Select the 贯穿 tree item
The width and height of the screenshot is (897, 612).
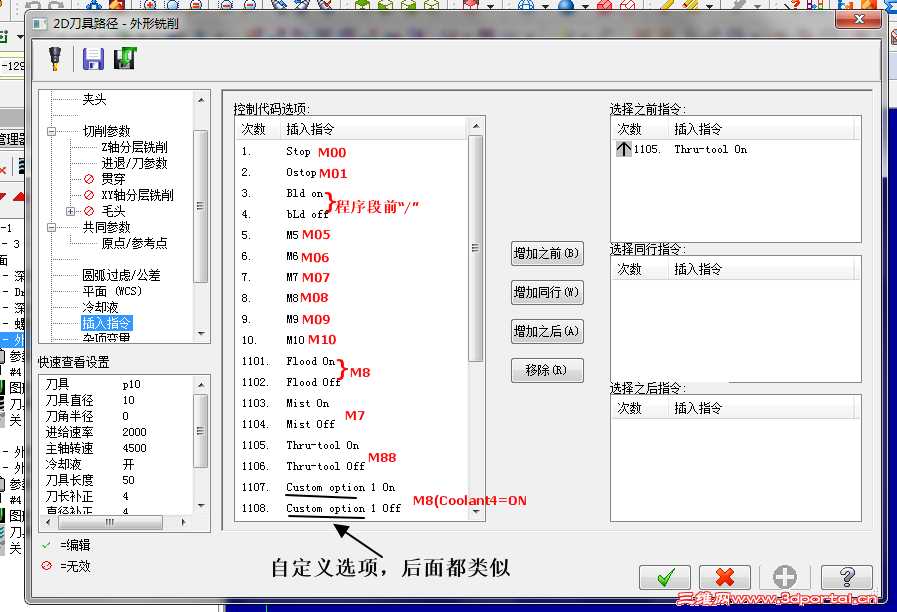113,179
